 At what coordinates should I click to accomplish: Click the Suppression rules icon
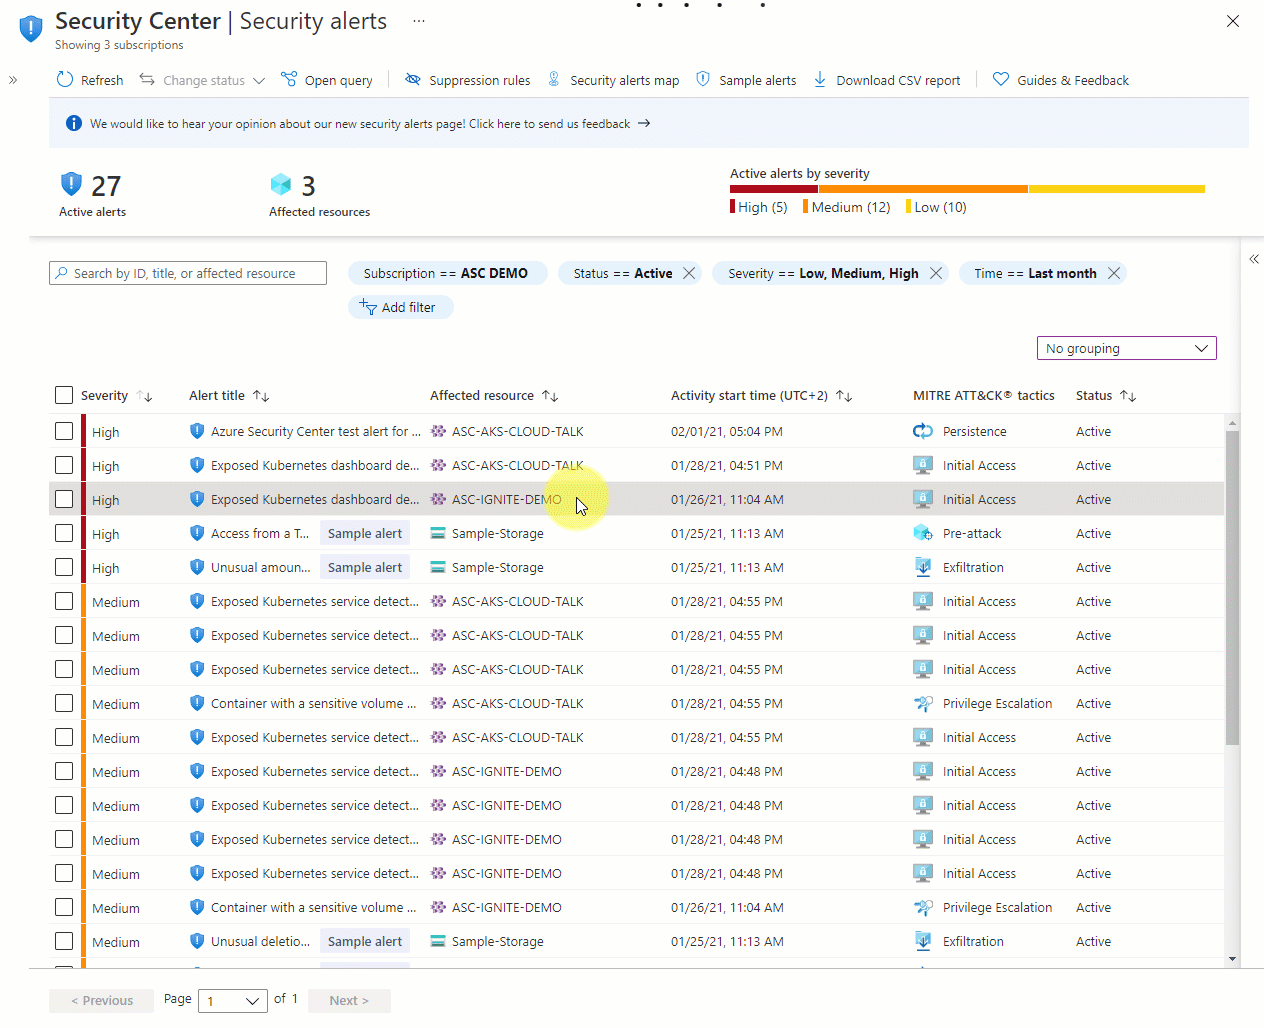412,79
